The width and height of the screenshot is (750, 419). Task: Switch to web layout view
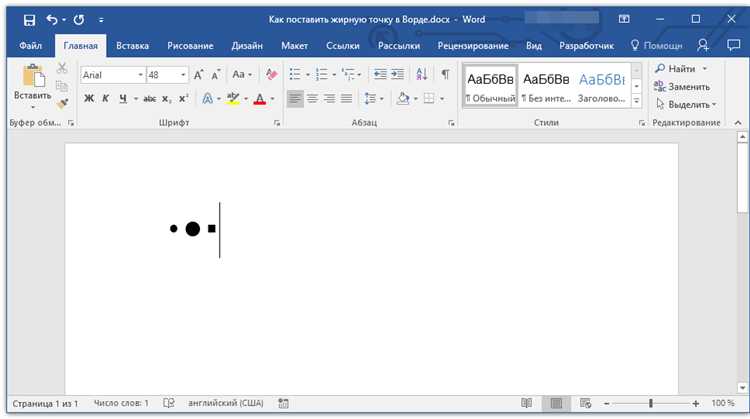(585, 403)
